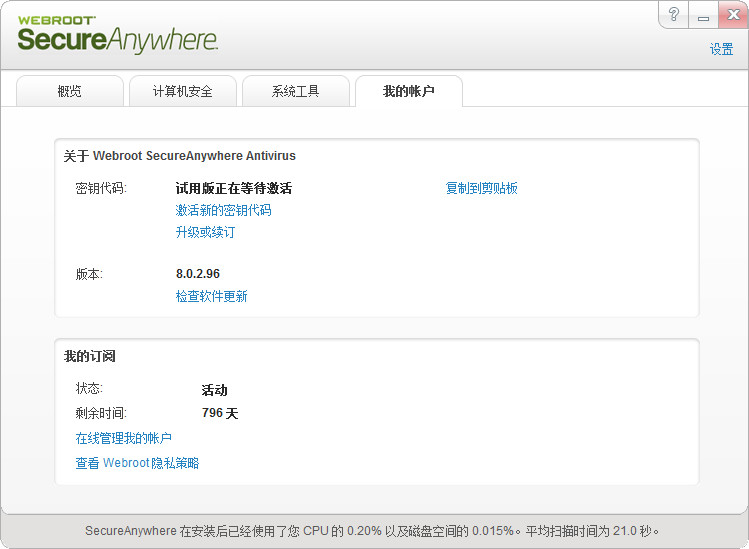Click the status bar CPU usage message
749x549 pixels.
(x=372, y=531)
